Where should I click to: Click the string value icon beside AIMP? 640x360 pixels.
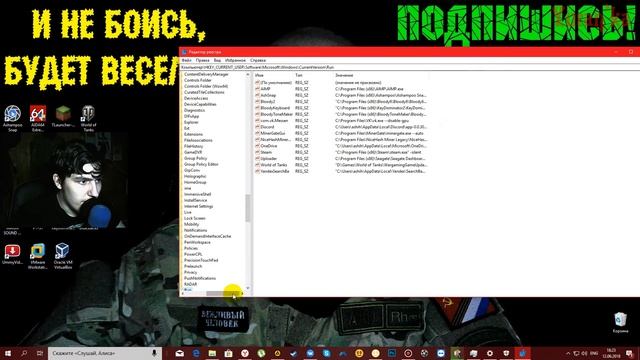pyautogui.click(x=257, y=89)
